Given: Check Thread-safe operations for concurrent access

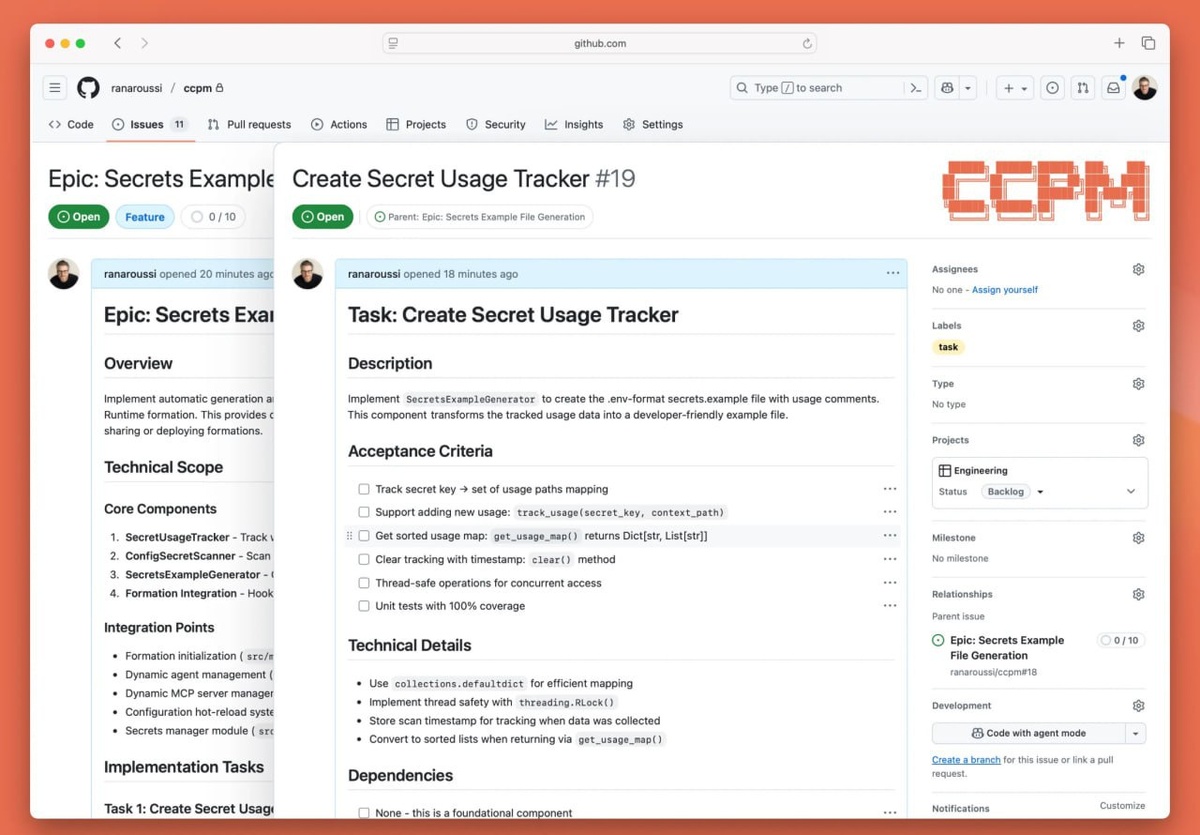Looking at the screenshot, I should click(364, 582).
